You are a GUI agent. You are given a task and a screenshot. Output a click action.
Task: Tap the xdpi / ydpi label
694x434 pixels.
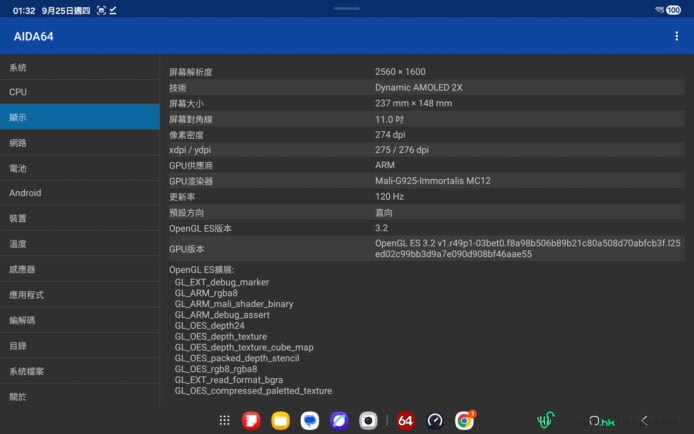tap(190, 150)
